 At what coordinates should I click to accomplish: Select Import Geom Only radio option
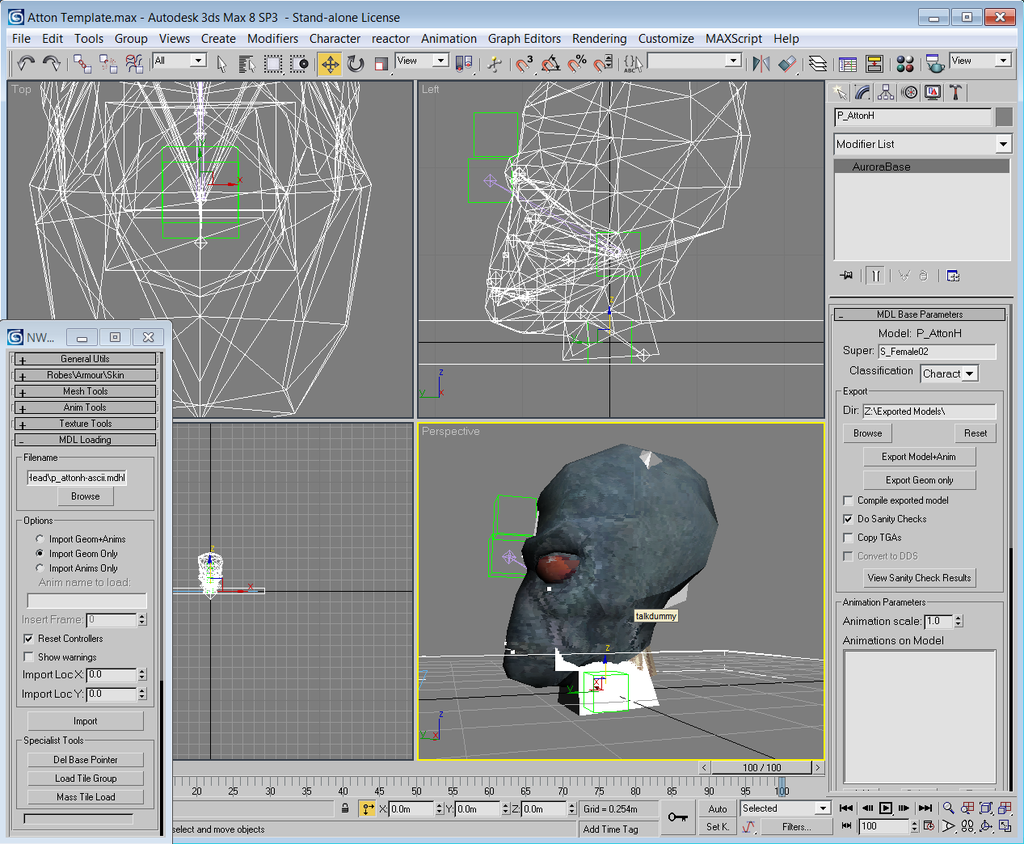pyautogui.click(x=40, y=553)
